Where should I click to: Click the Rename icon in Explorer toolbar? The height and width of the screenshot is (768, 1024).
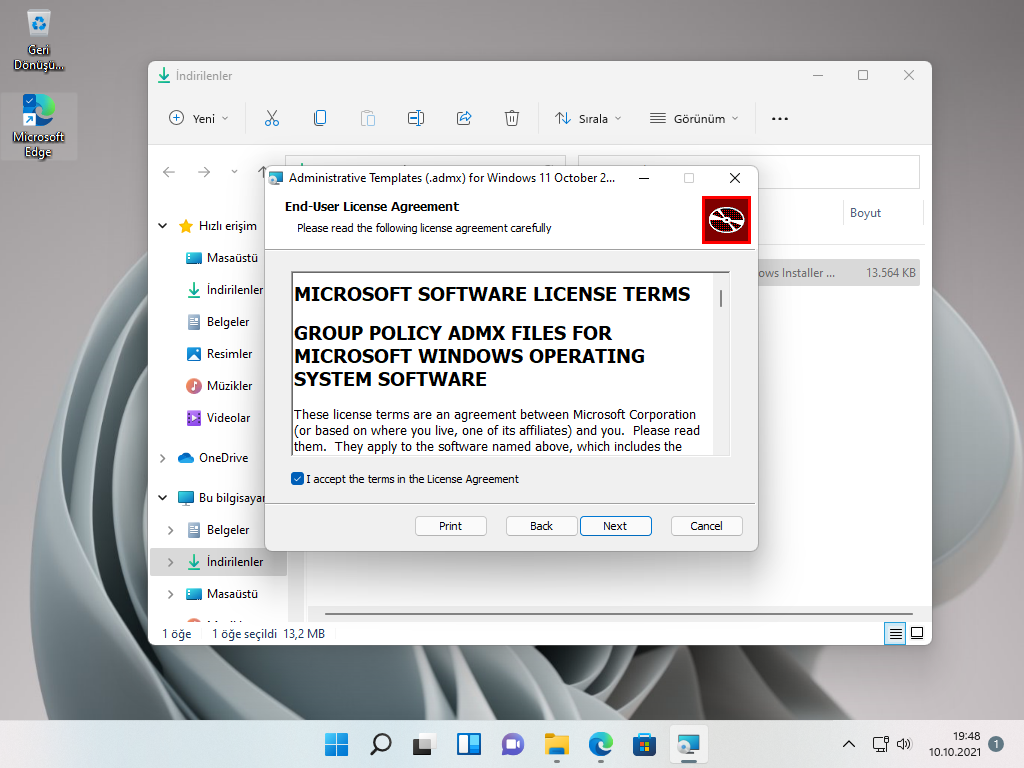(416, 118)
